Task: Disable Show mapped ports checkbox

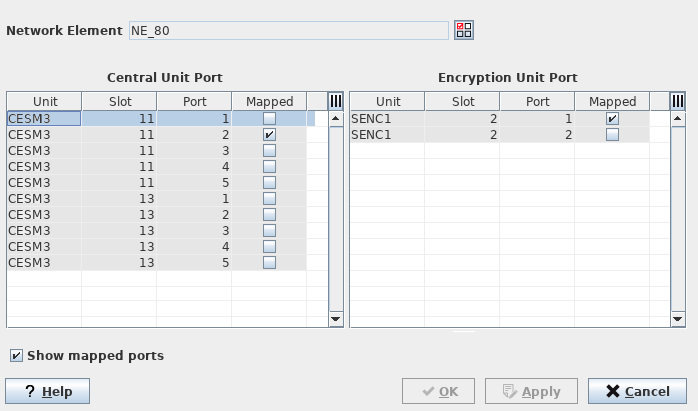Action: [16, 355]
